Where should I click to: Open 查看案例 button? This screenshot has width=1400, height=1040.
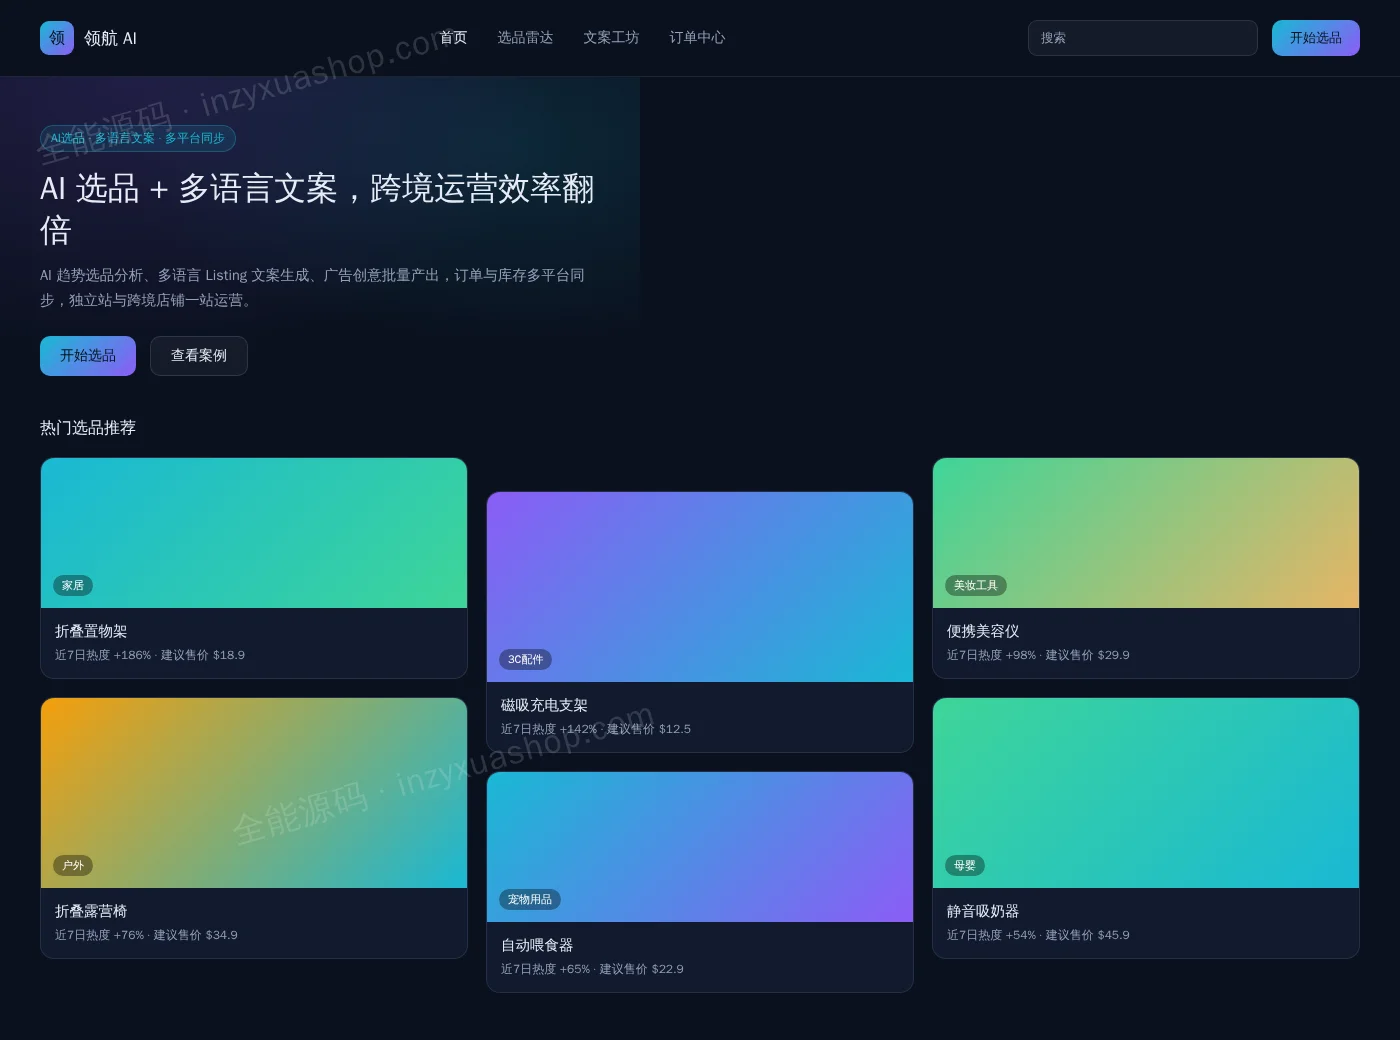199,356
